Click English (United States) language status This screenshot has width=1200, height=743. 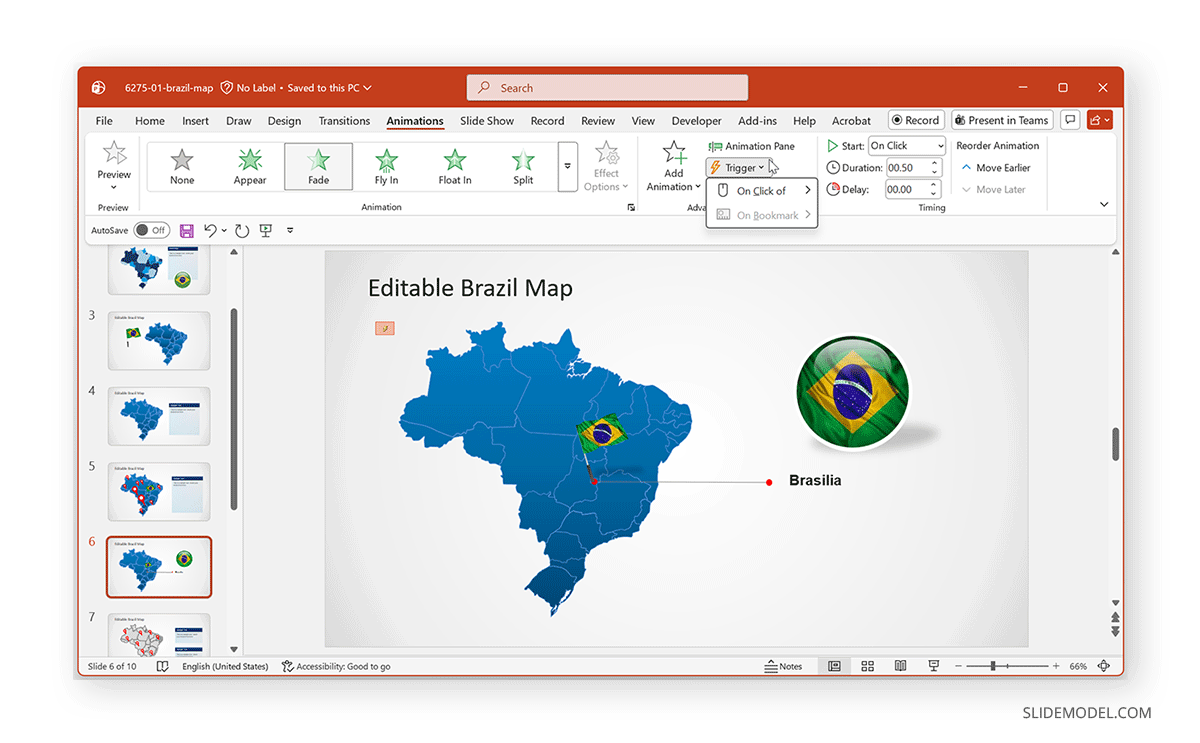(x=225, y=666)
